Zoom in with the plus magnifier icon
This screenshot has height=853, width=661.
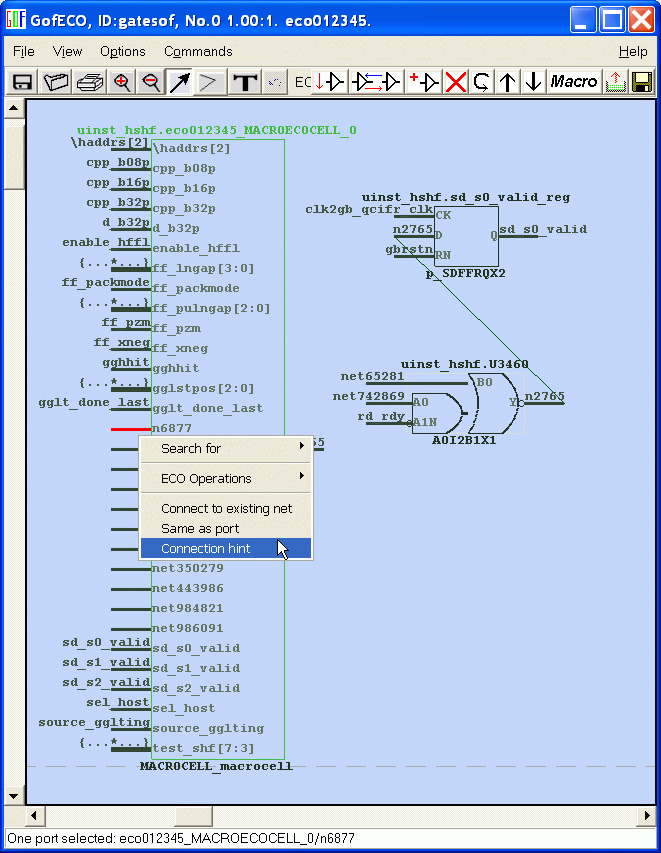[x=122, y=82]
